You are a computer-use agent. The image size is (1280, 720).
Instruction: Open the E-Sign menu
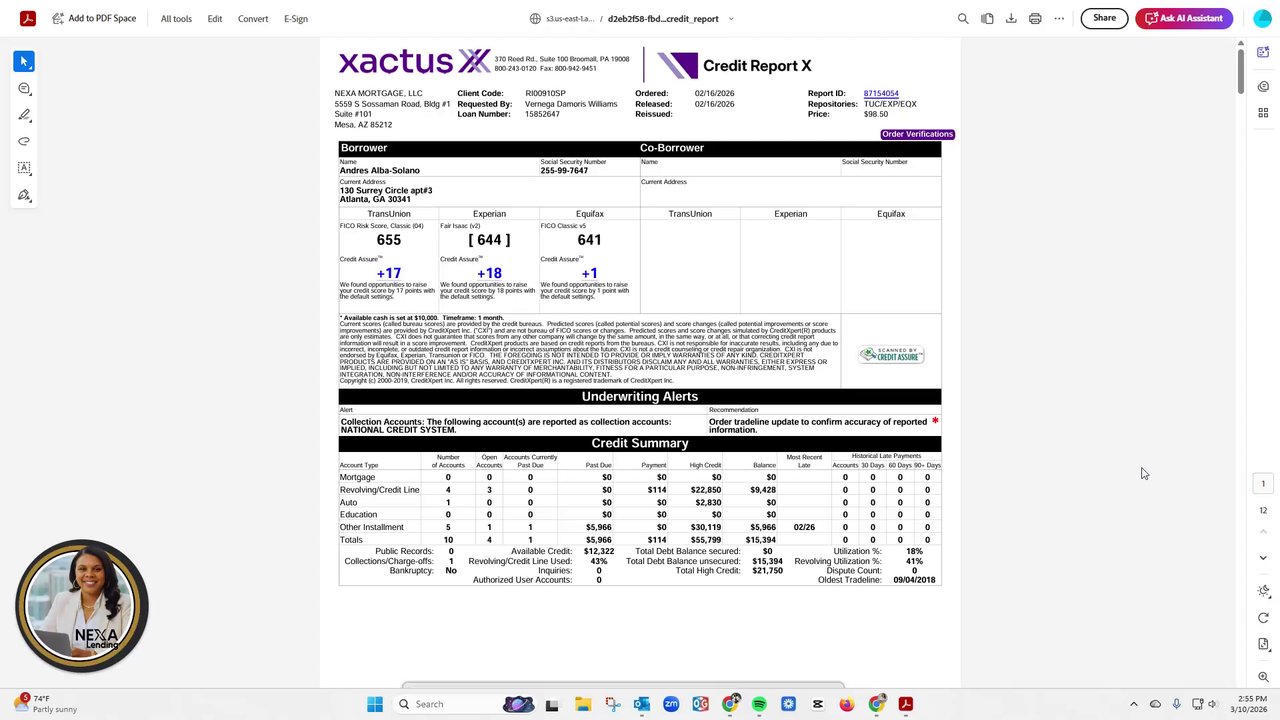(x=296, y=18)
